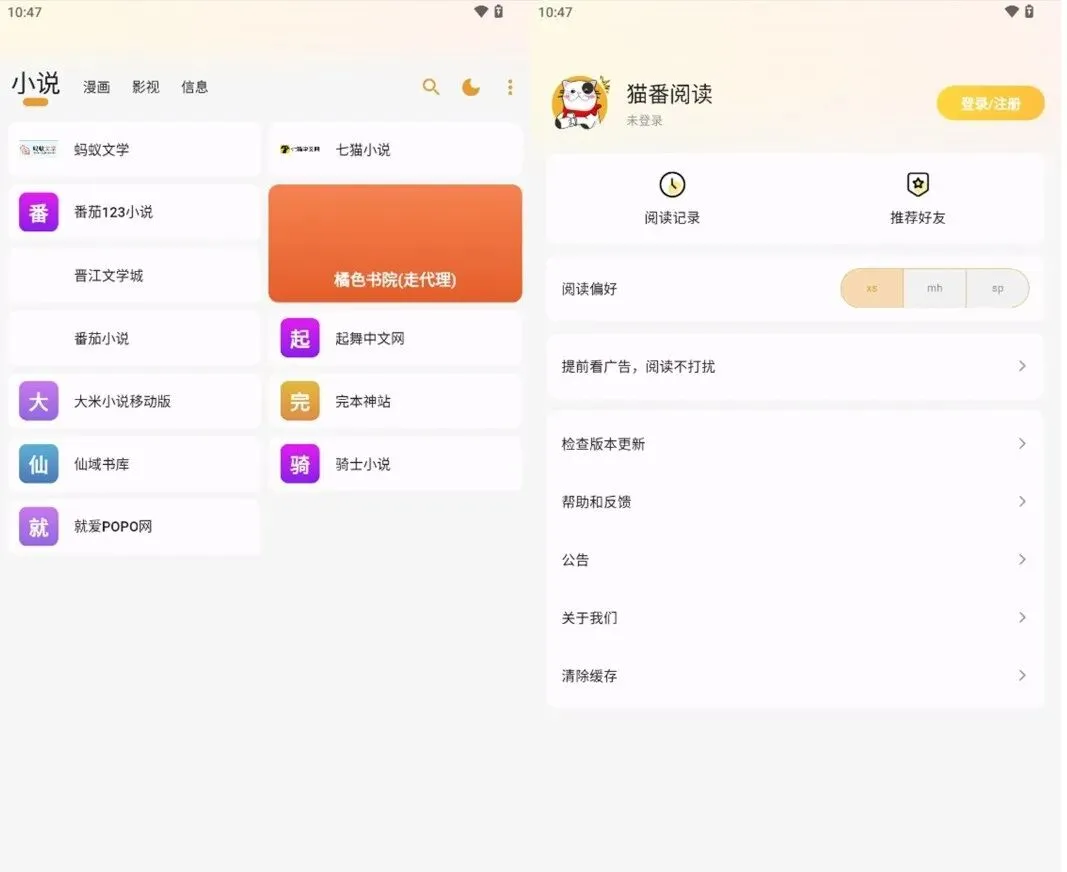Expand 检查版本更新 row chevron
The width and height of the screenshot is (1067, 872).
coord(1022,444)
